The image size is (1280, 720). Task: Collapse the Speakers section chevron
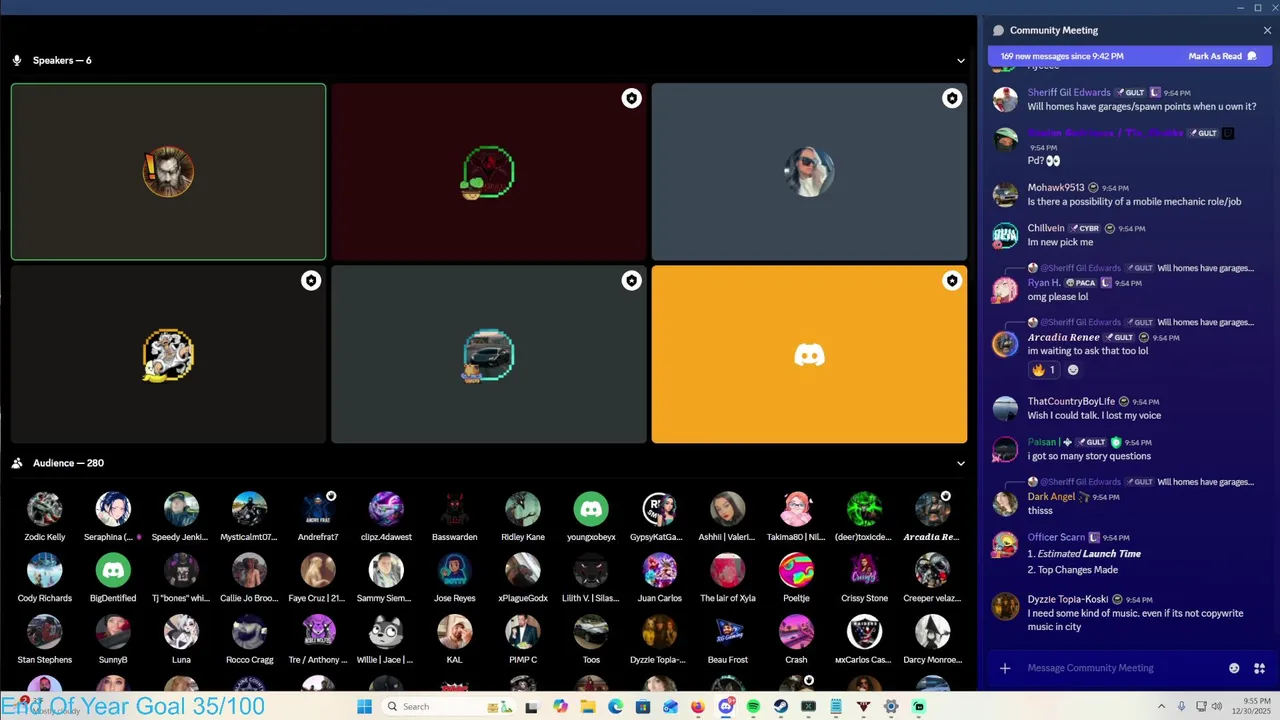pos(961,60)
